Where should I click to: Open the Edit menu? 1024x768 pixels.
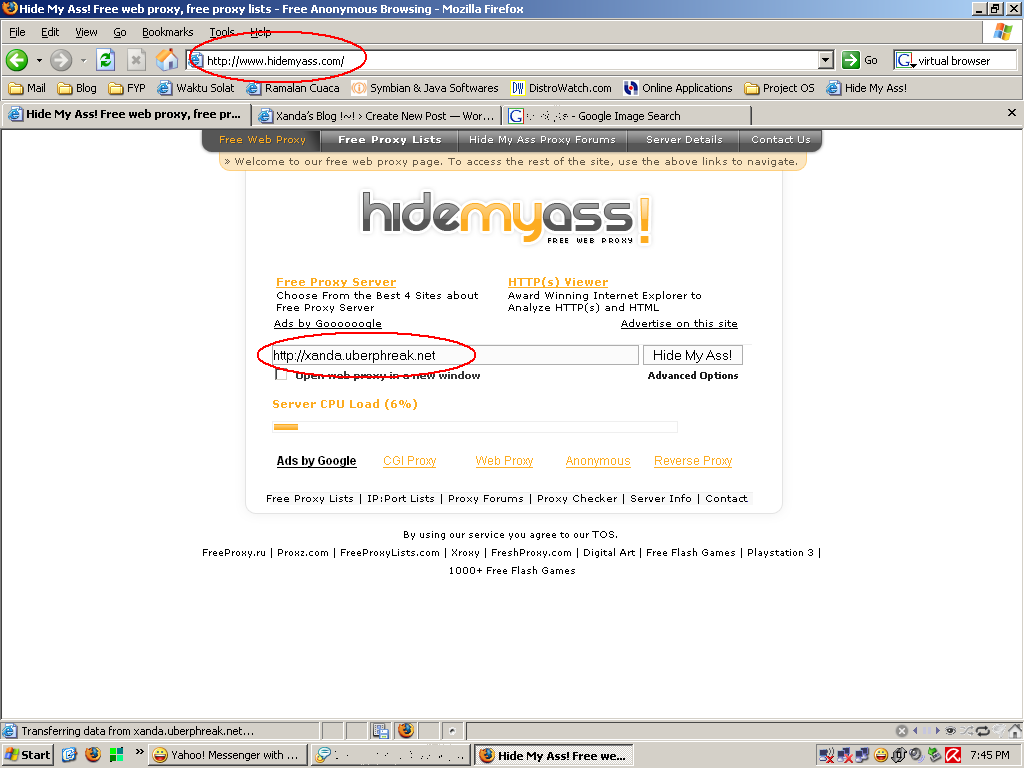click(x=50, y=32)
